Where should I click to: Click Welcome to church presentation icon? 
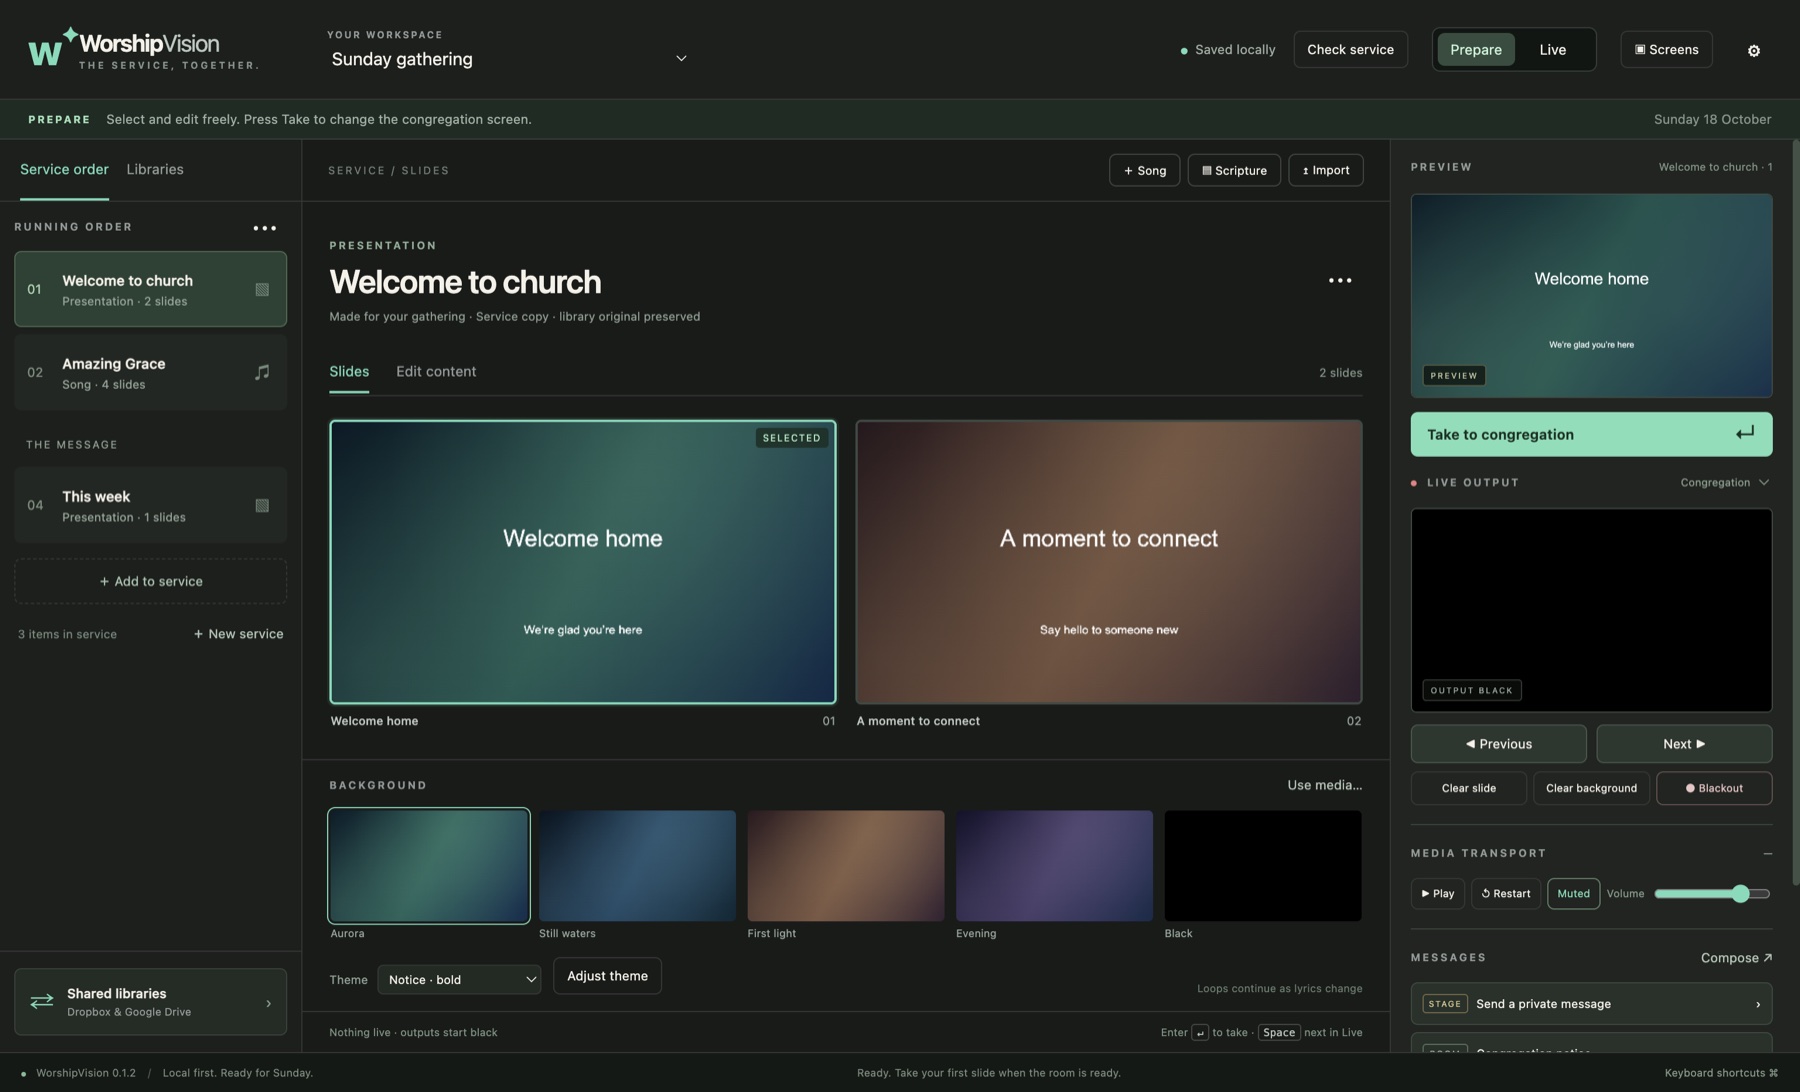click(262, 289)
